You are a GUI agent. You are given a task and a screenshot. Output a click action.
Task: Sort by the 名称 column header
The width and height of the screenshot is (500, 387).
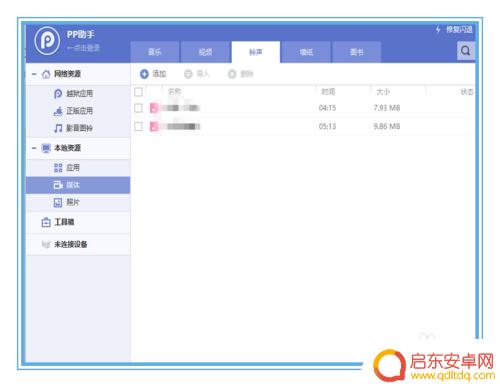[x=174, y=91]
